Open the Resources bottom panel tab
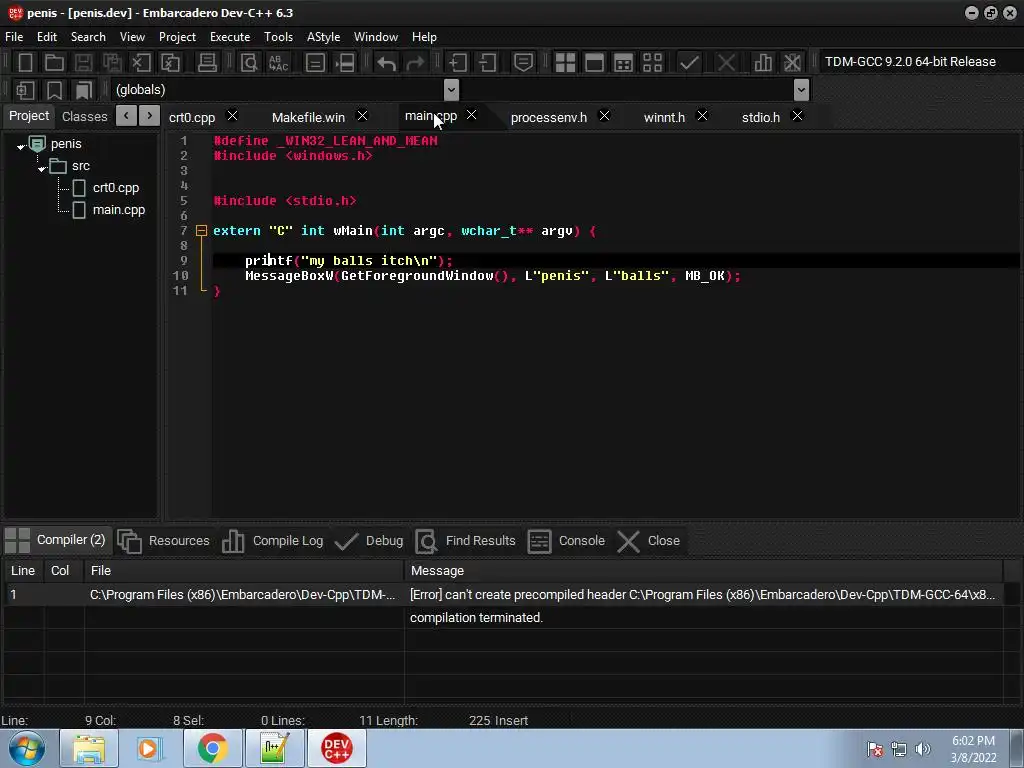This screenshot has width=1024, height=768. (x=164, y=541)
